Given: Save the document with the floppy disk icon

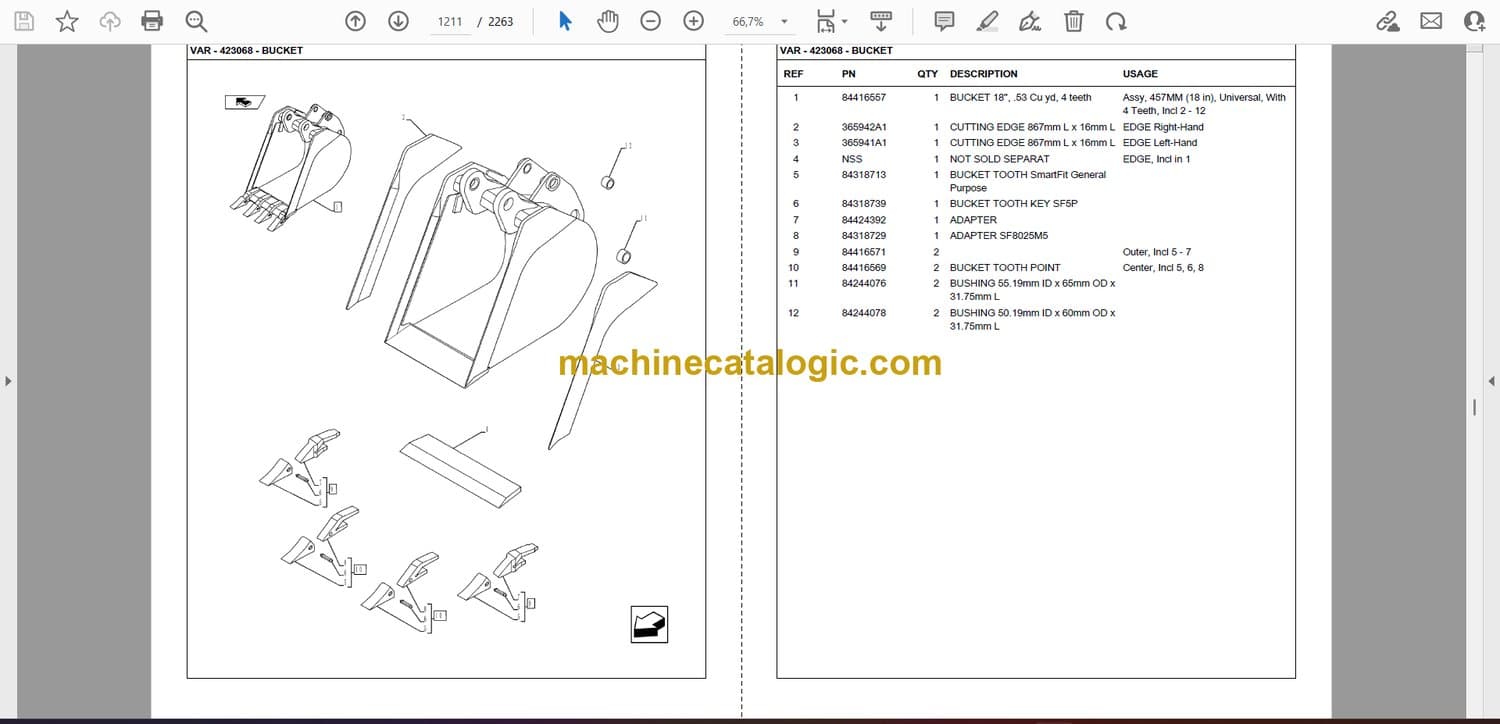Looking at the screenshot, I should (x=24, y=21).
